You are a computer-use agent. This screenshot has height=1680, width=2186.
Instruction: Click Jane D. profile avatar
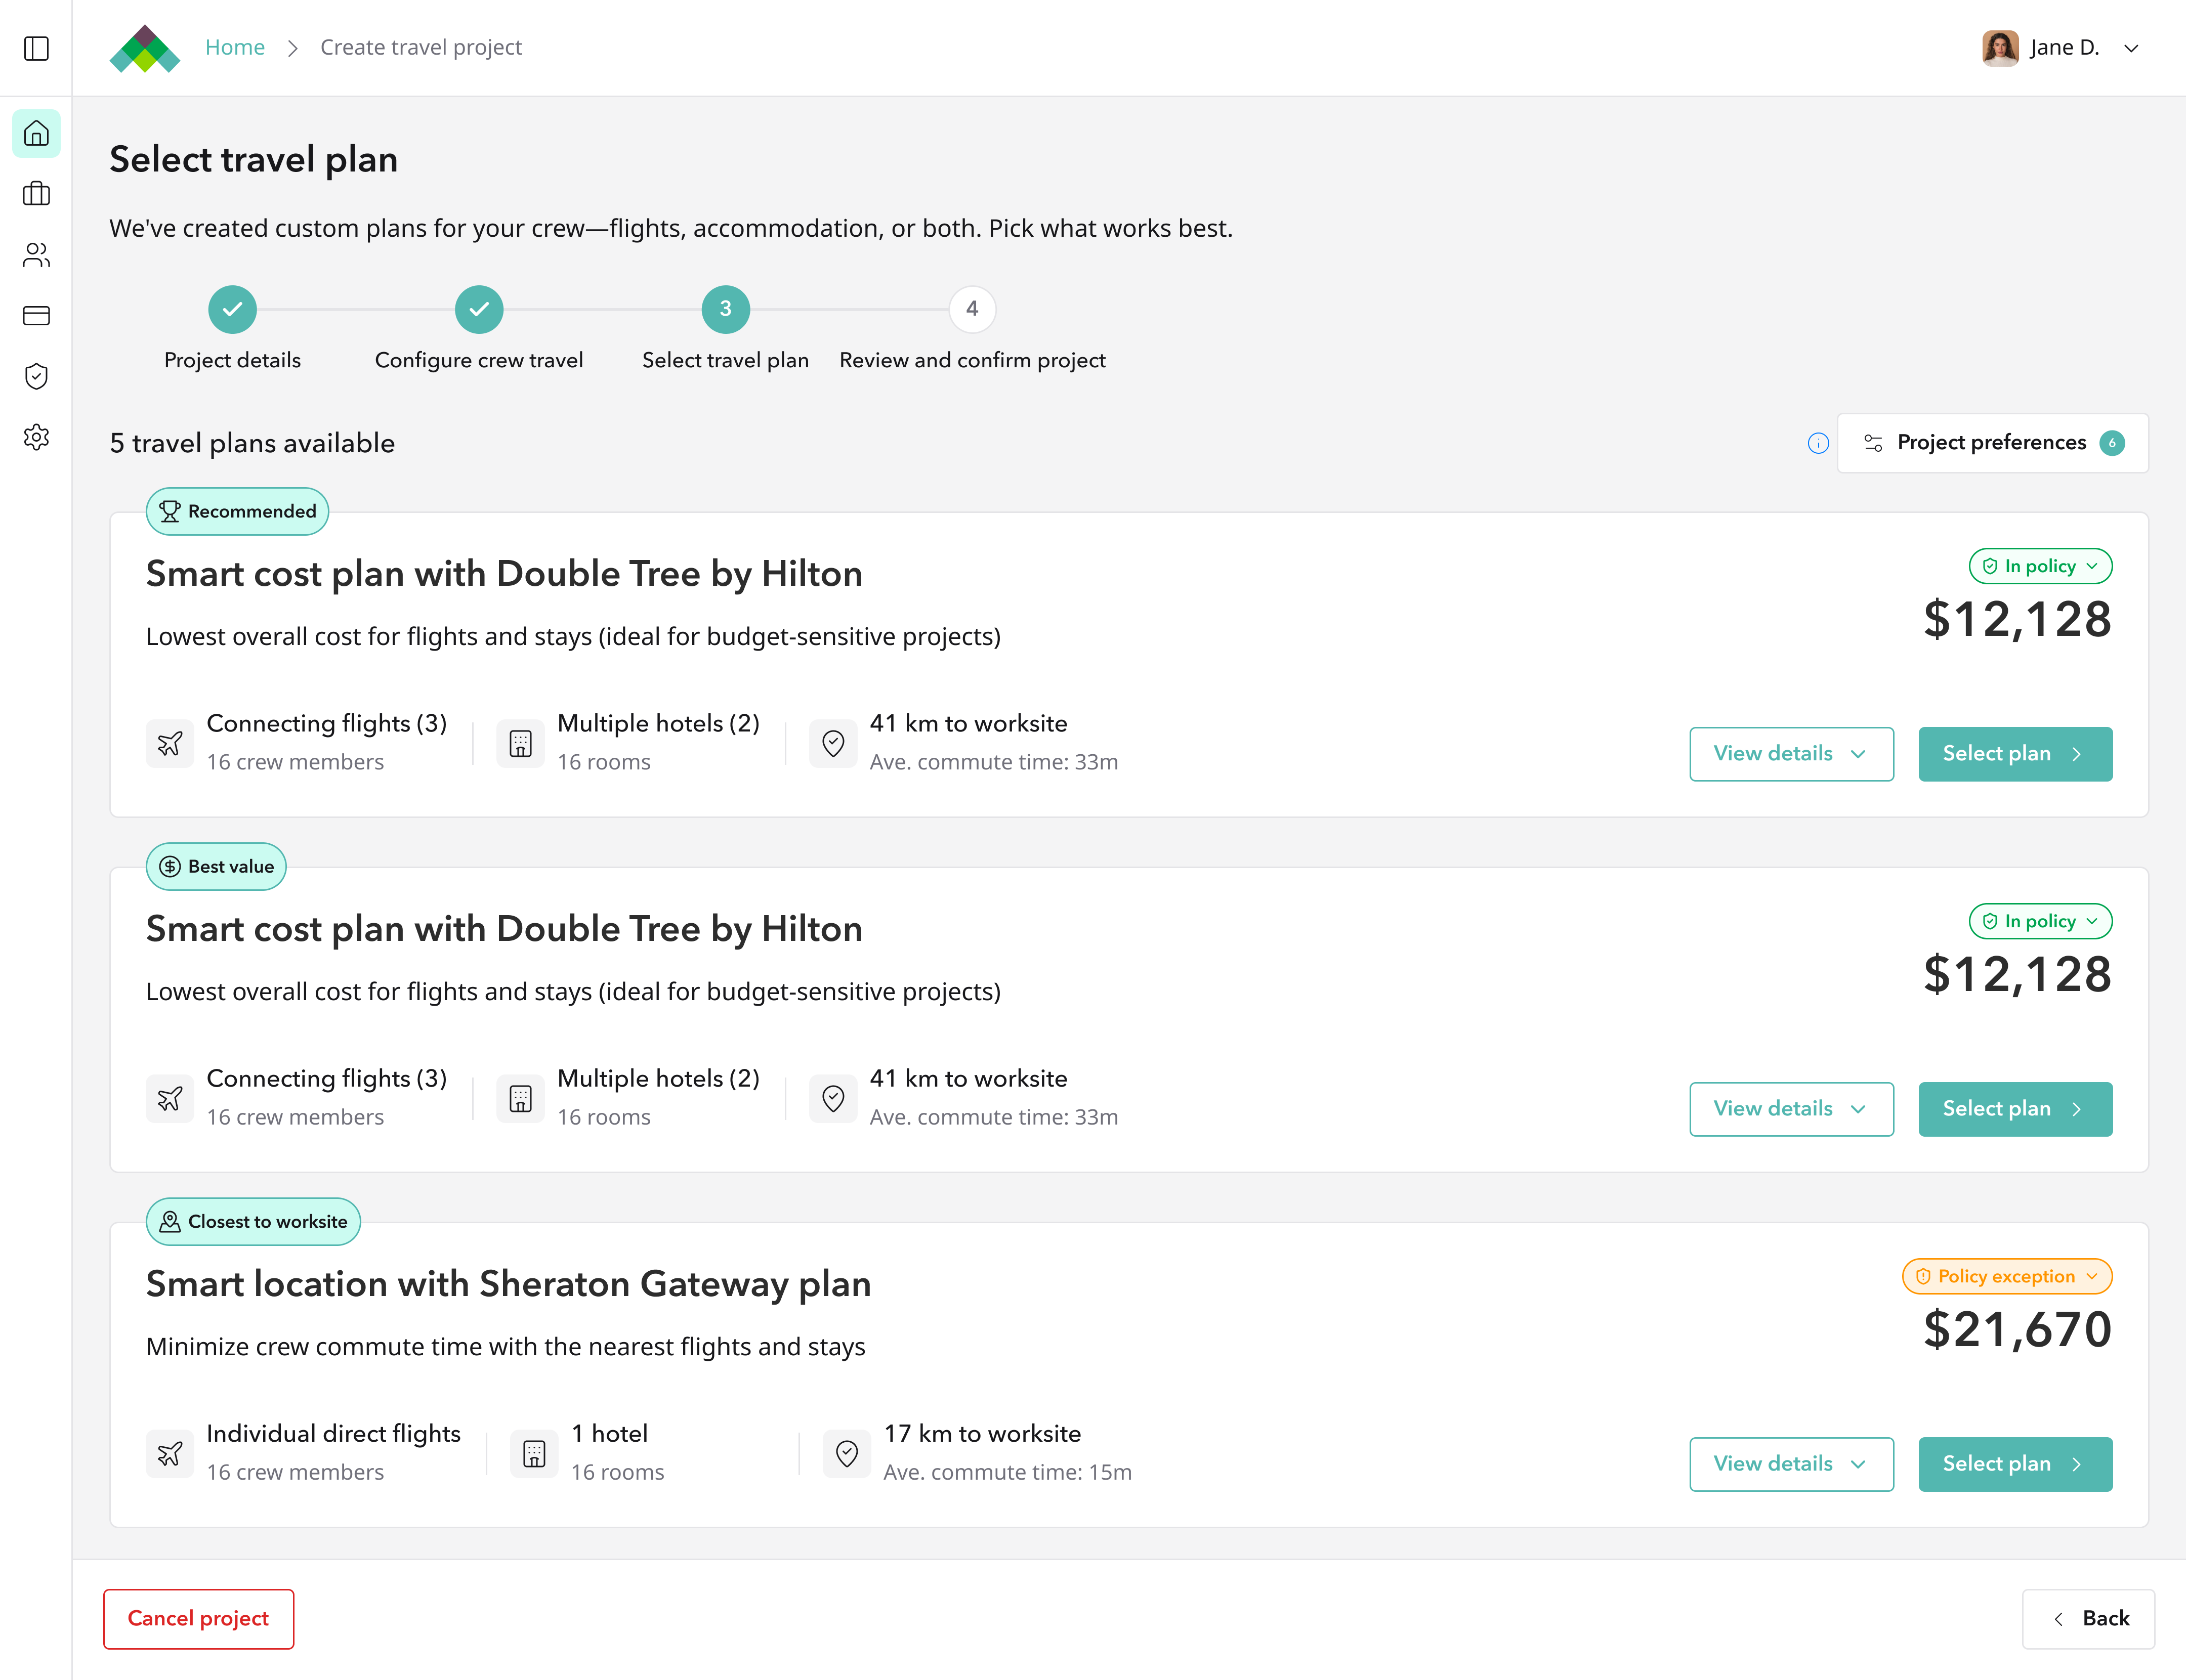click(x=2000, y=48)
